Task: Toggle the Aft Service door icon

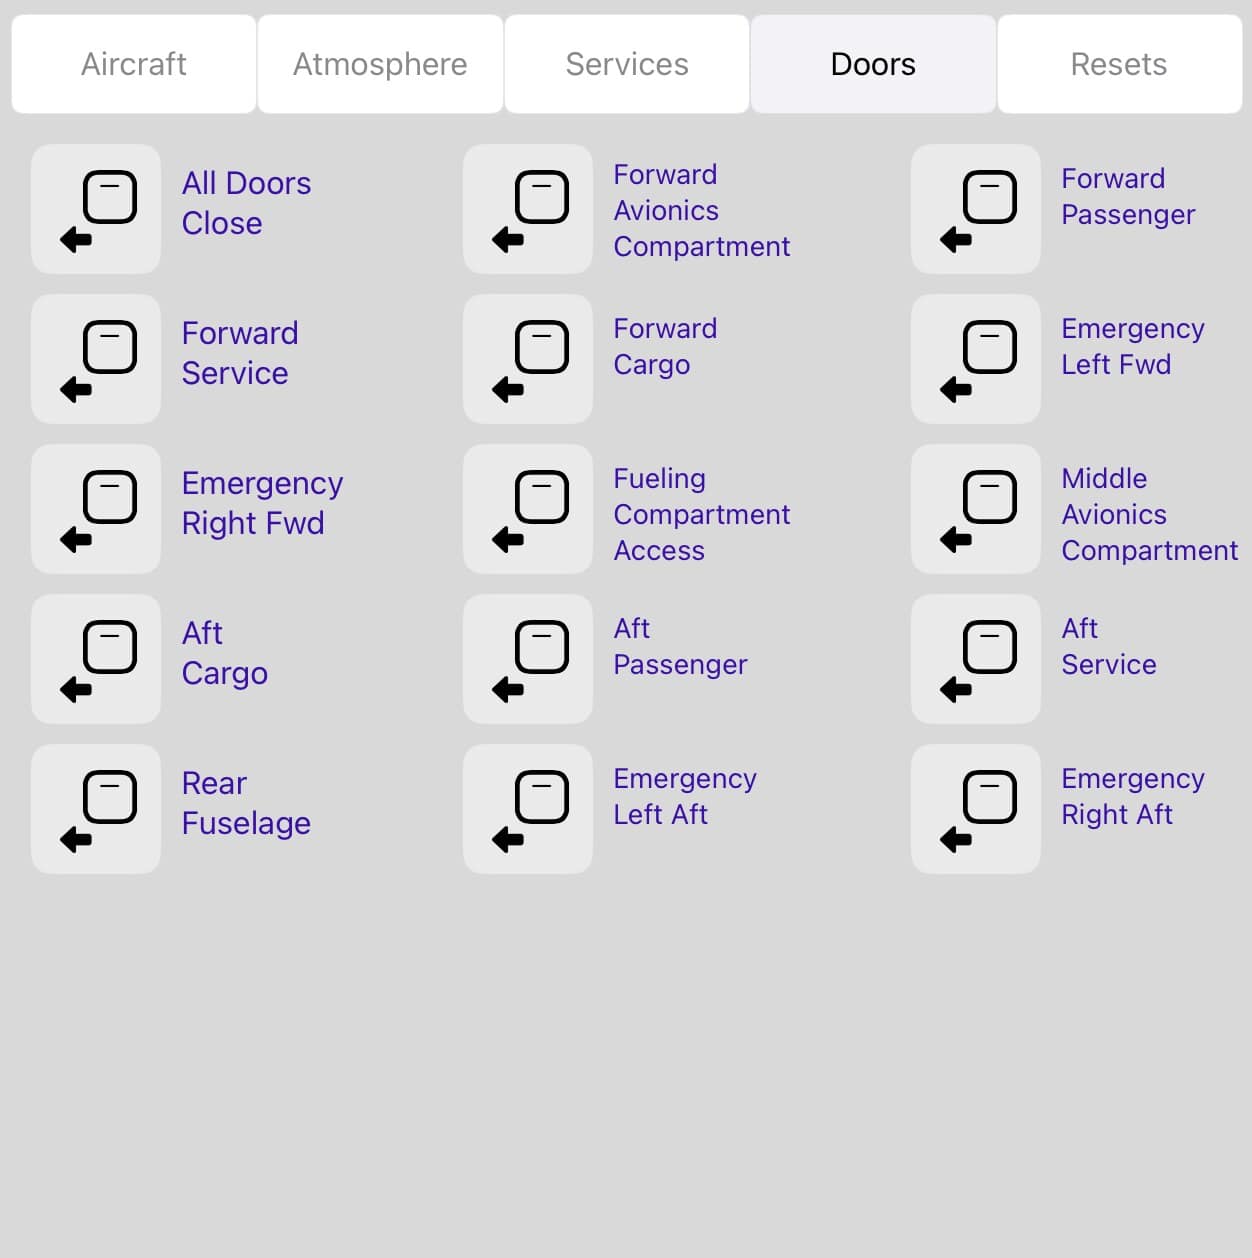Action: coord(976,659)
